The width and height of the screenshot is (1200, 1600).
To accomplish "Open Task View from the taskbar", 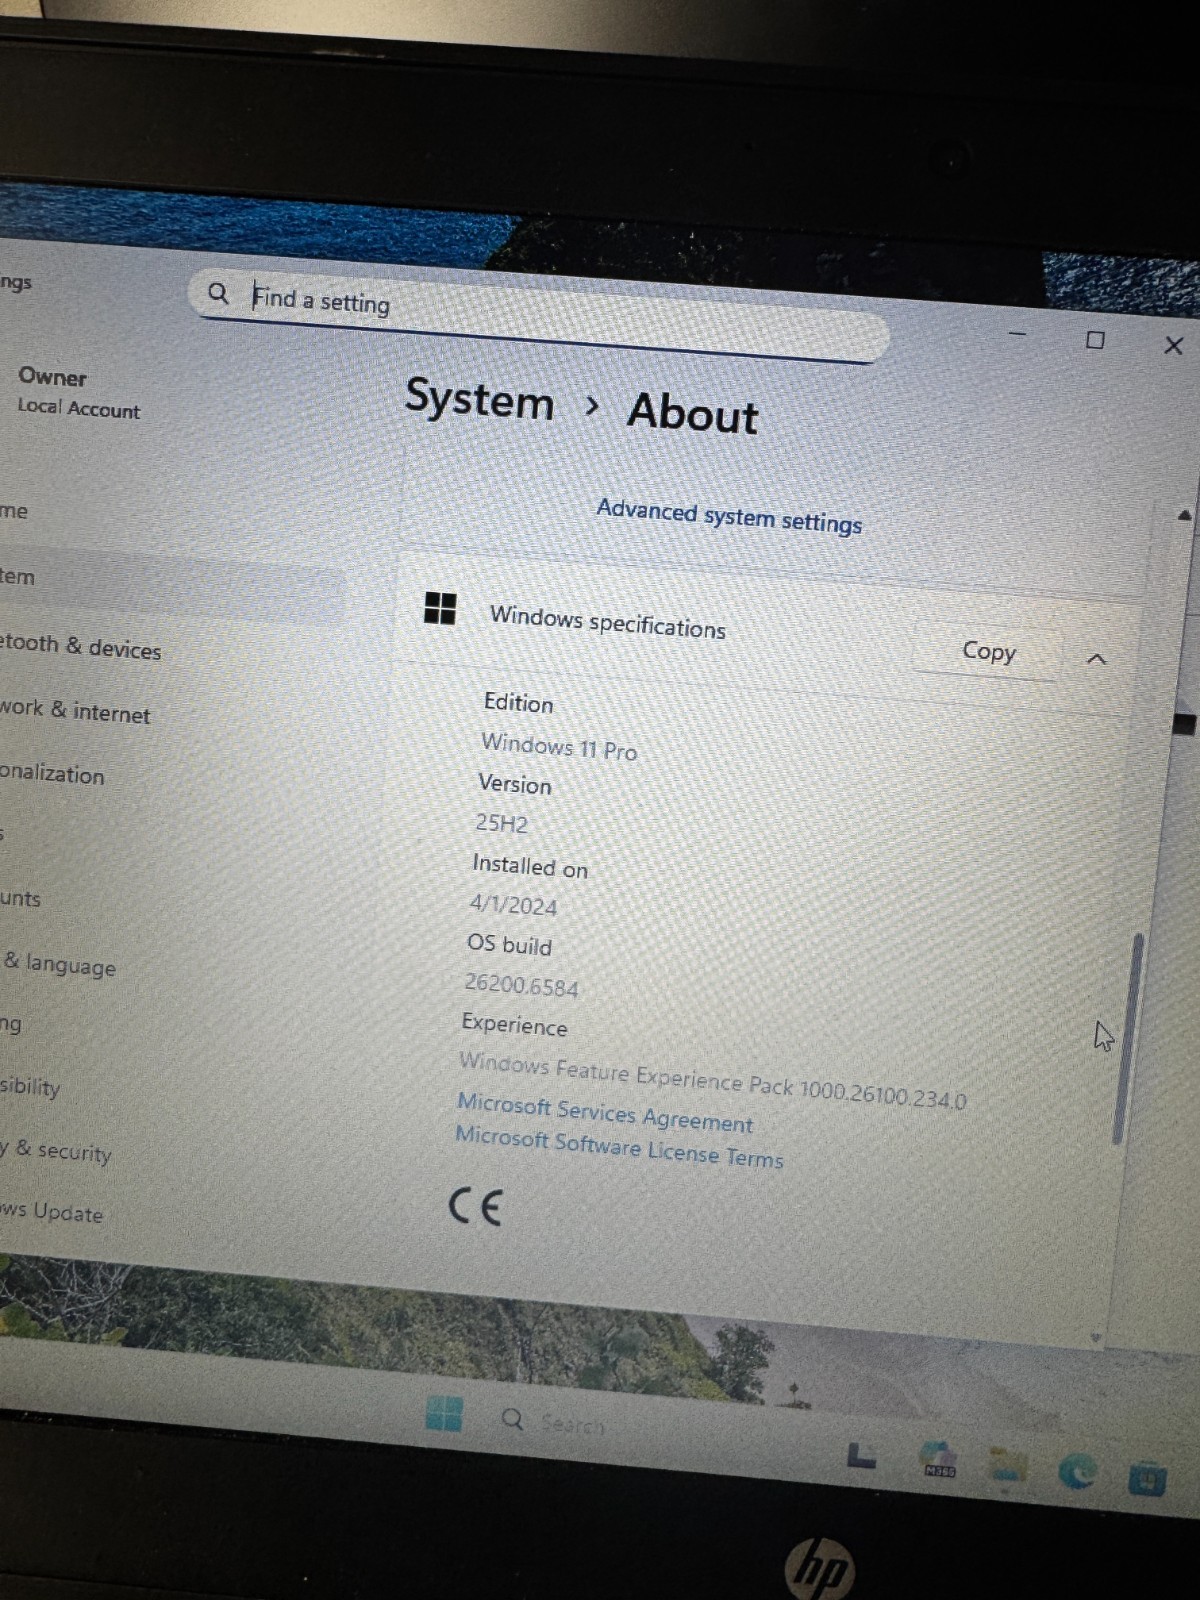I will [x=861, y=1457].
